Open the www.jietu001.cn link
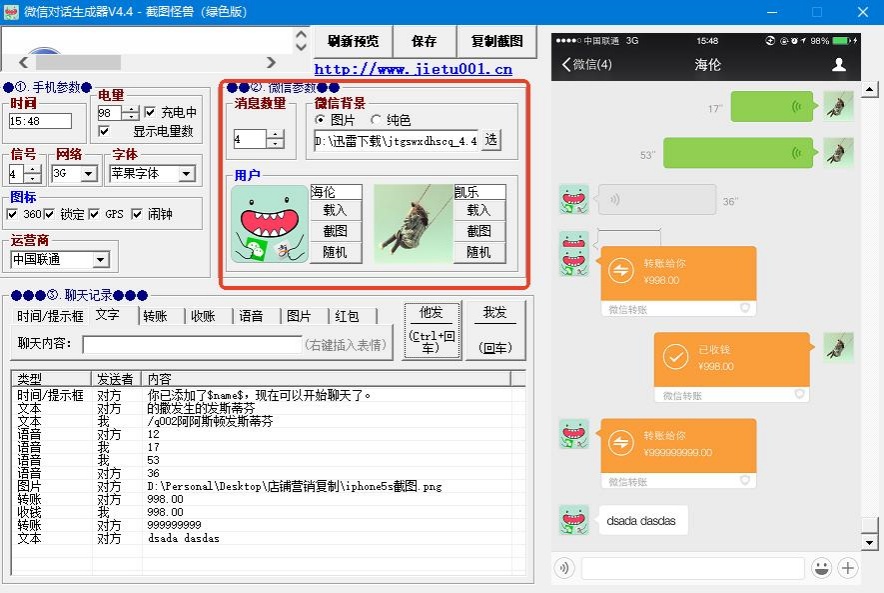 [413, 69]
